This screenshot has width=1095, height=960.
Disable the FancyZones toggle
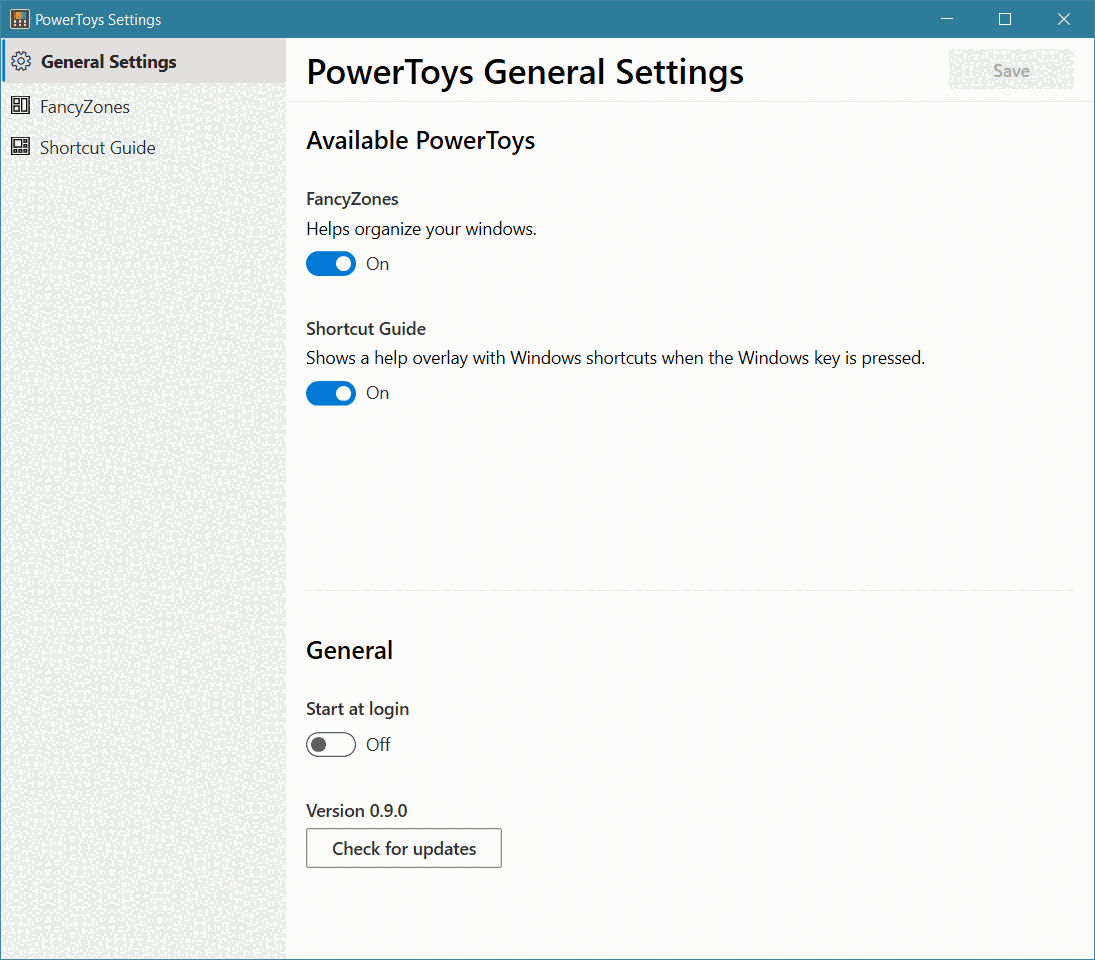tap(331, 263)
